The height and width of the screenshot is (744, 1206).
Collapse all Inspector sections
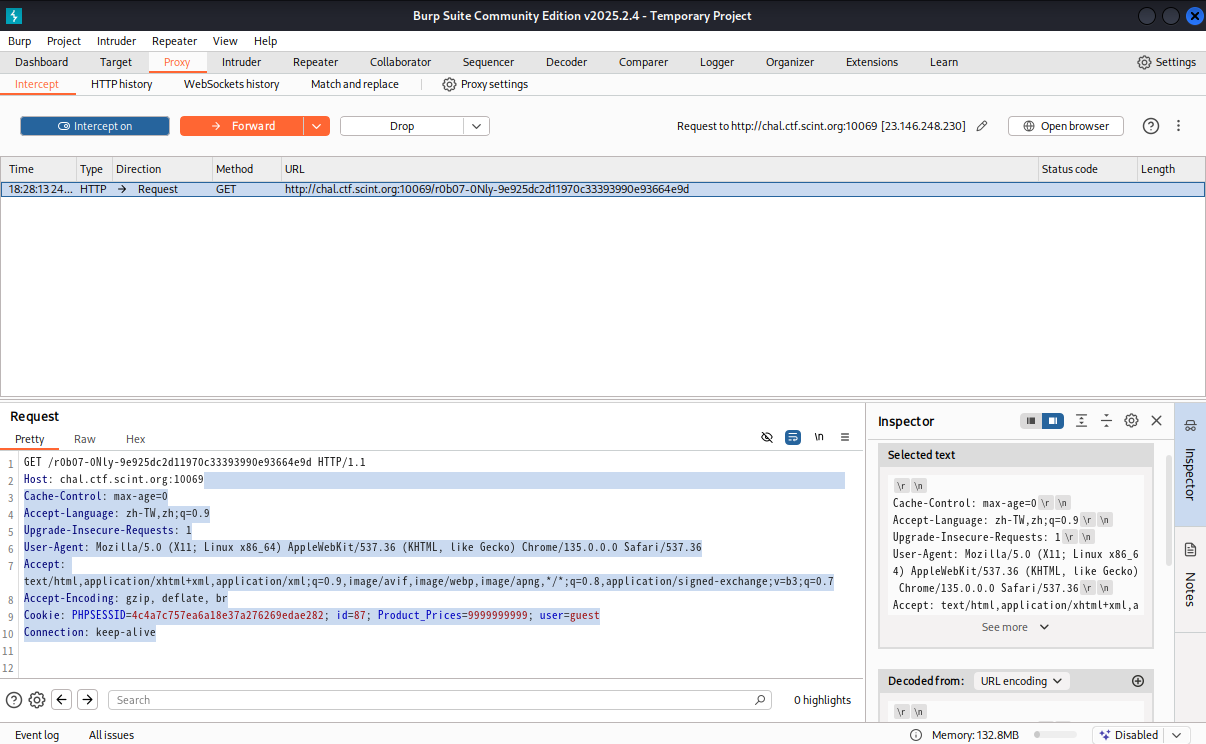point(1106,421)
